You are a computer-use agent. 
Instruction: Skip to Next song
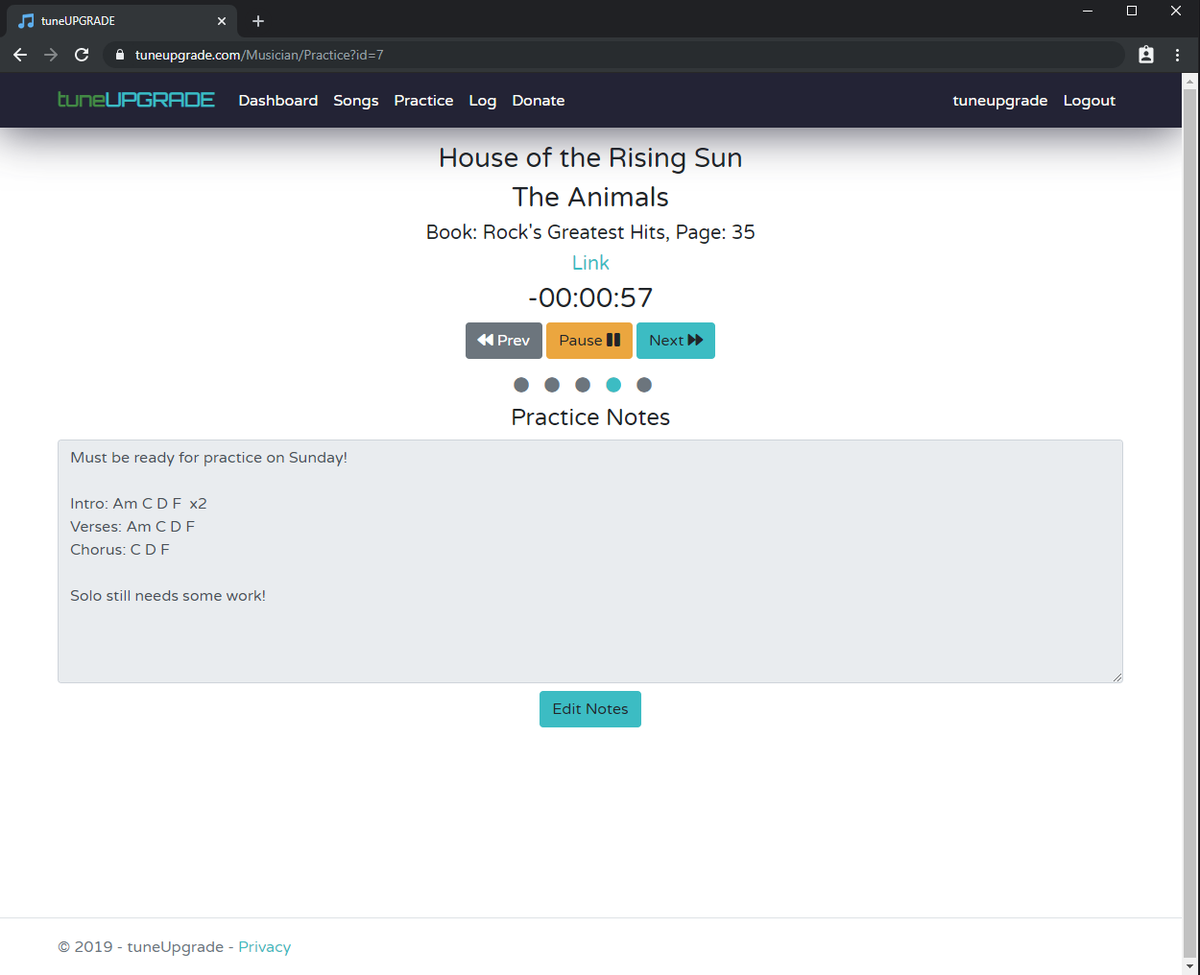point(675,340)
